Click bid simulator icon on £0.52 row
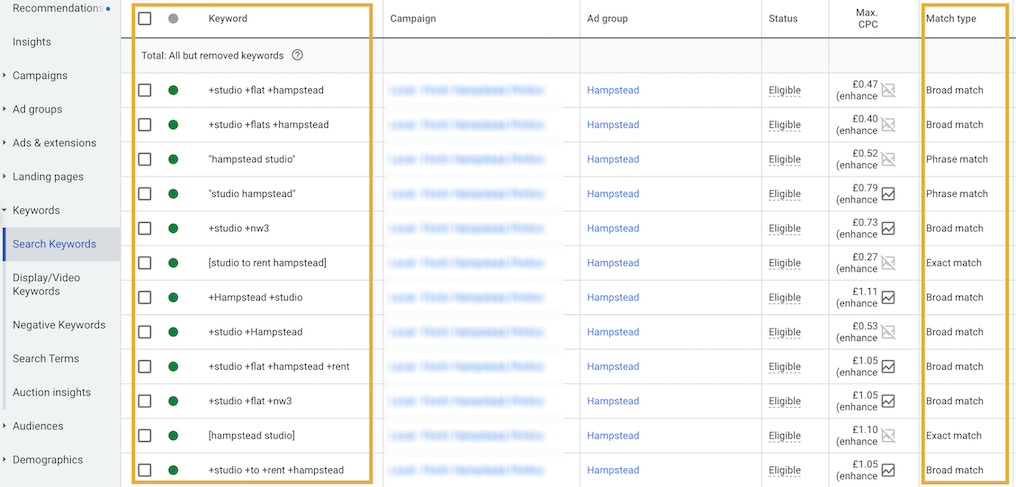 click(888, 159)
